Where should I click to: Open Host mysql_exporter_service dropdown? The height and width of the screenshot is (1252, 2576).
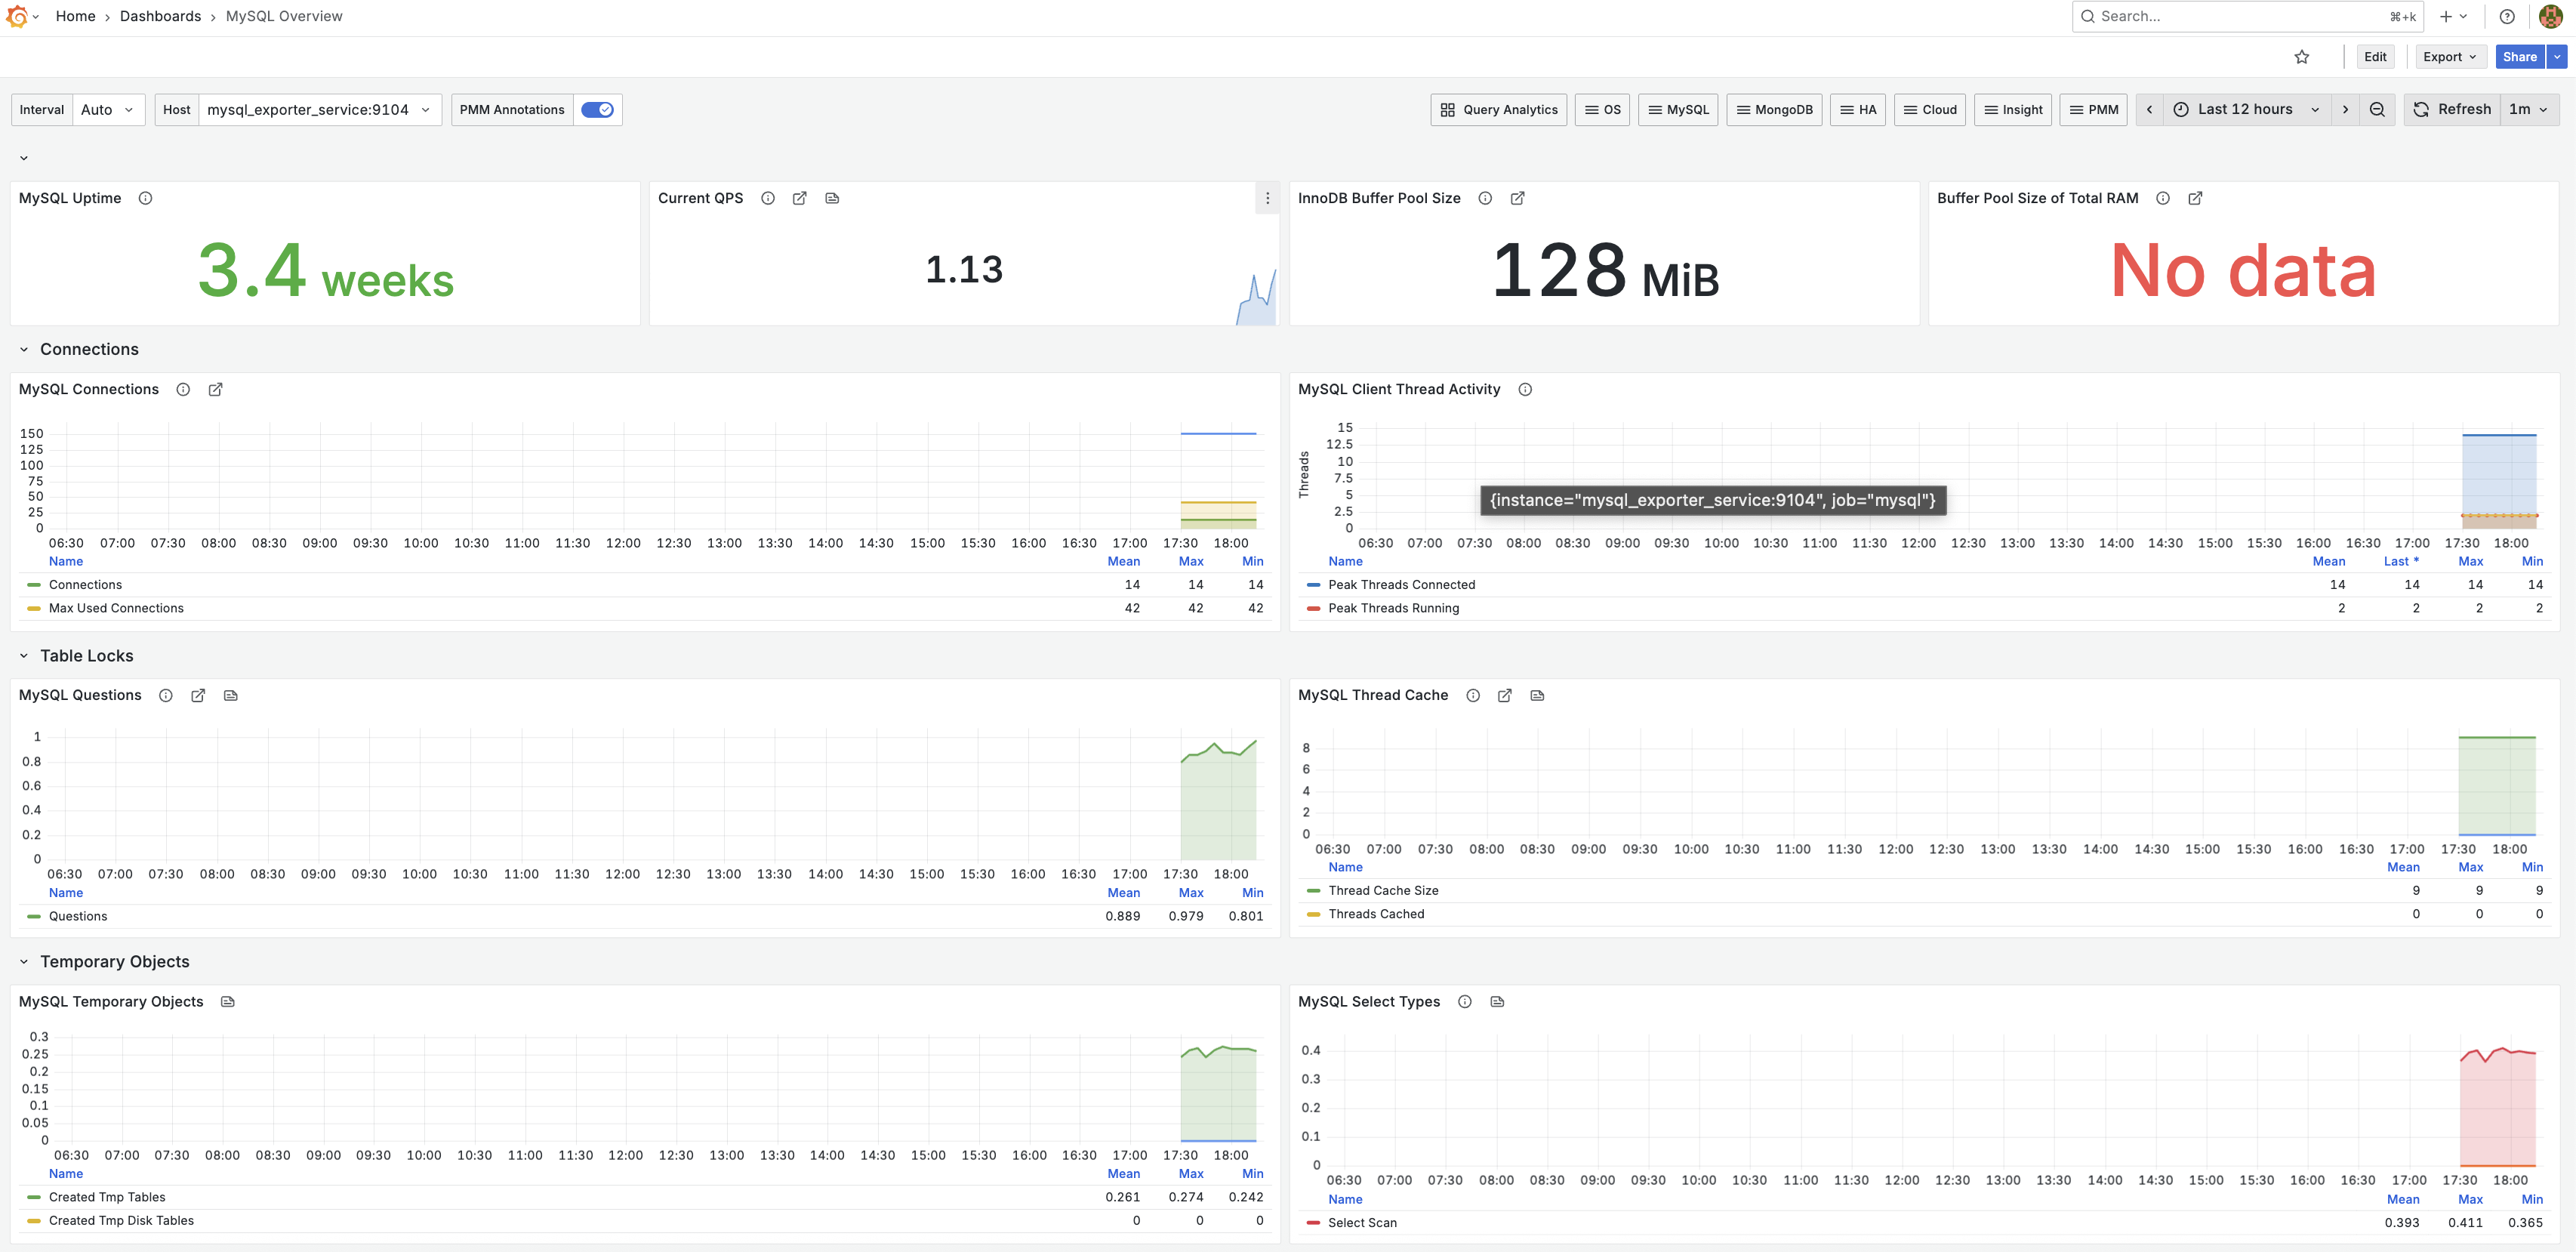click(x=318, y=110)
